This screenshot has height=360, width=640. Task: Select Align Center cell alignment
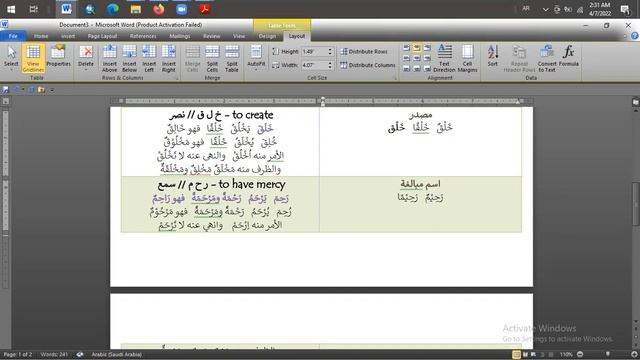[x=417, y=58]
